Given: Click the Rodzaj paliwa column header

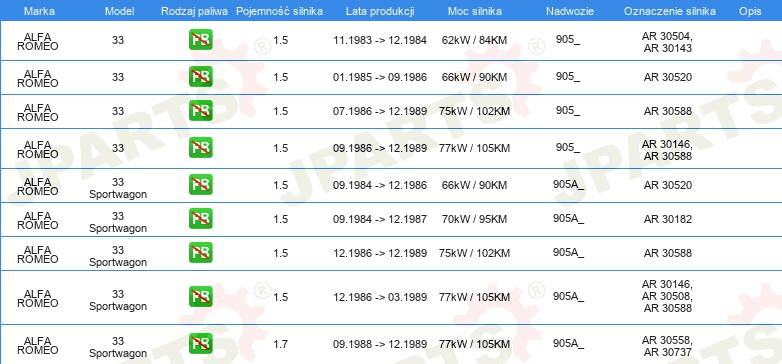Looking at the screenshot, I should click(195, 11).
